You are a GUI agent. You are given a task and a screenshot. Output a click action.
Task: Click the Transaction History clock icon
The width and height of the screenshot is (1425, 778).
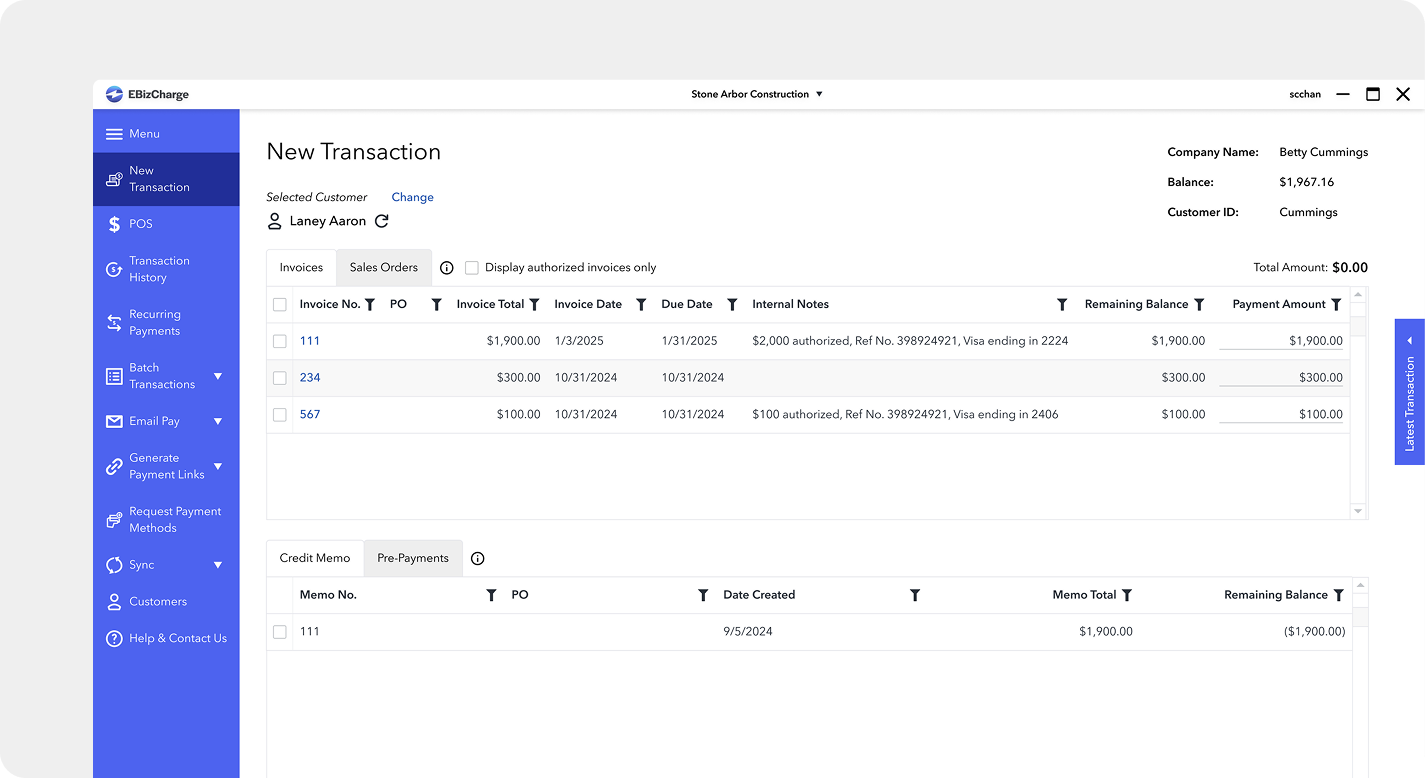114,269
